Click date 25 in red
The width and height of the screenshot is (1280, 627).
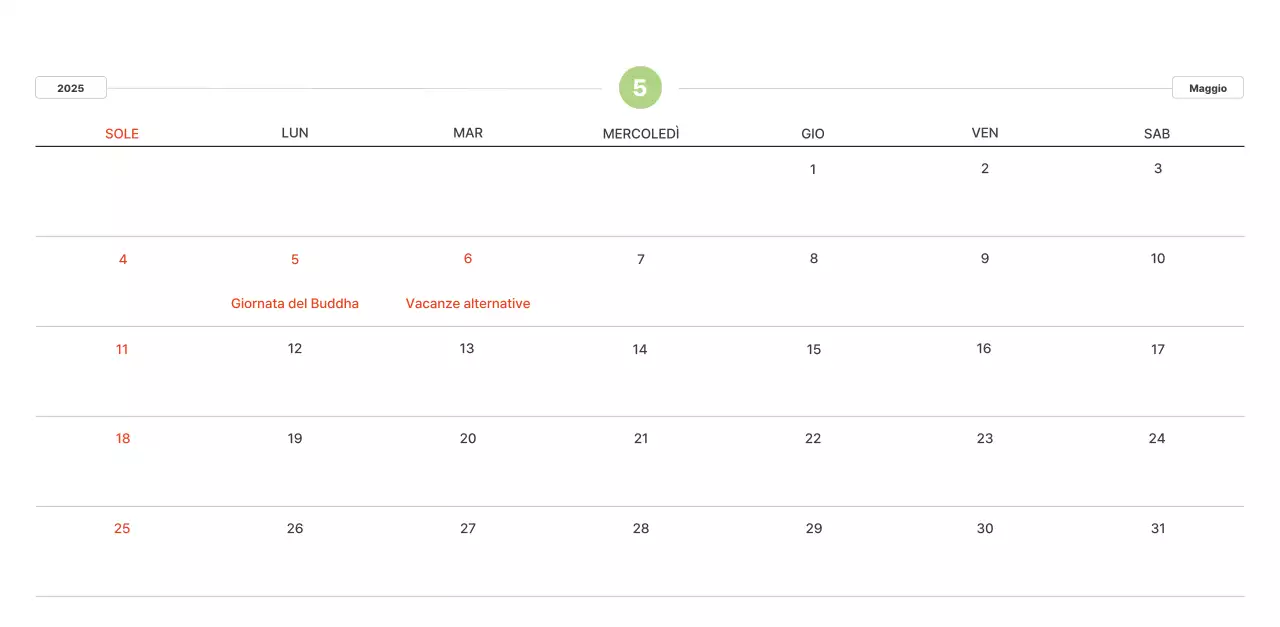point(122,528)
